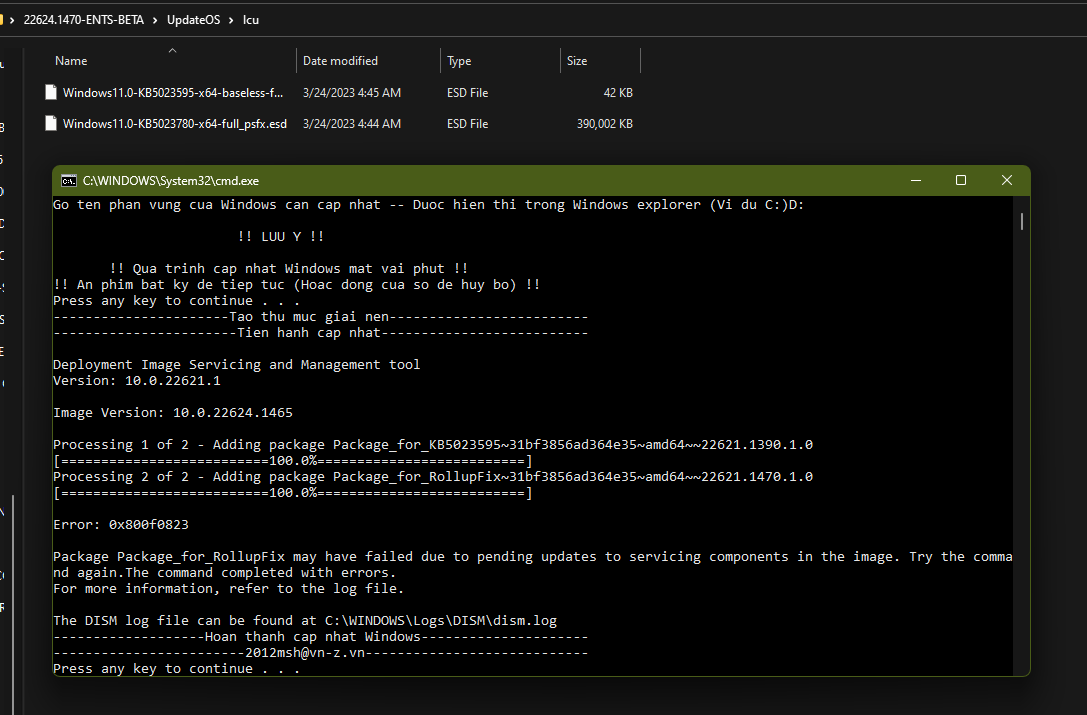Viewport: 1087px width, 715px height.
Task: Click the Processing 2 of 2 line
Action: pos(433,476)
